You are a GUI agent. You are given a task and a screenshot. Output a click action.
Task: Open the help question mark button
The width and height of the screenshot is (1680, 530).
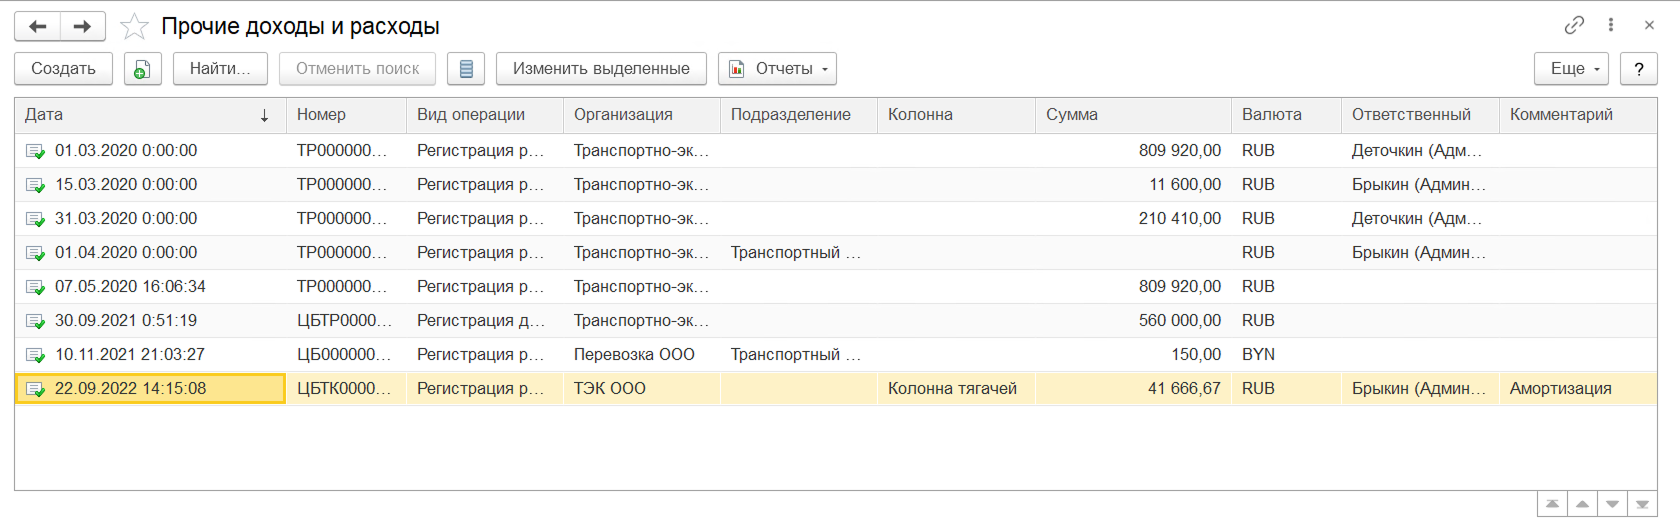[x=1639, y=69]
